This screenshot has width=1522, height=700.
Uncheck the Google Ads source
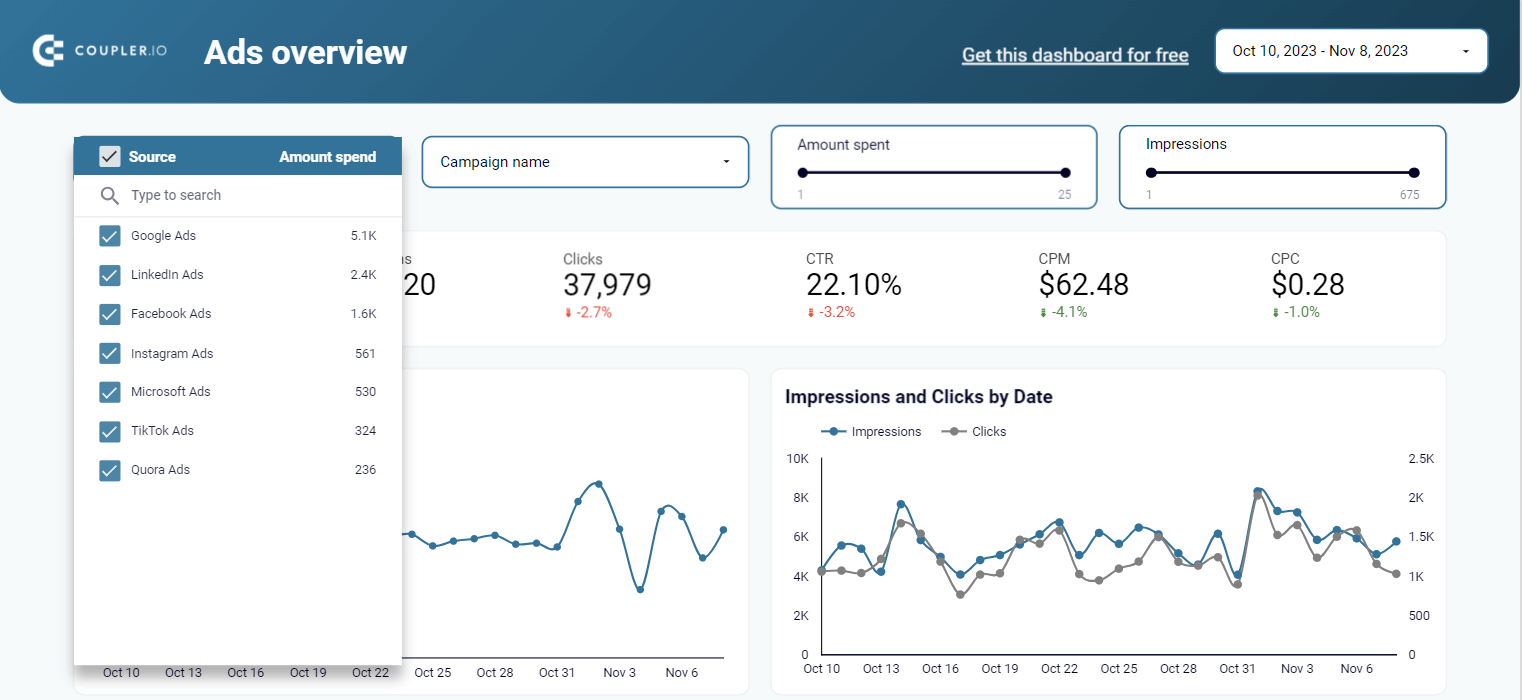tap(110, 235)
